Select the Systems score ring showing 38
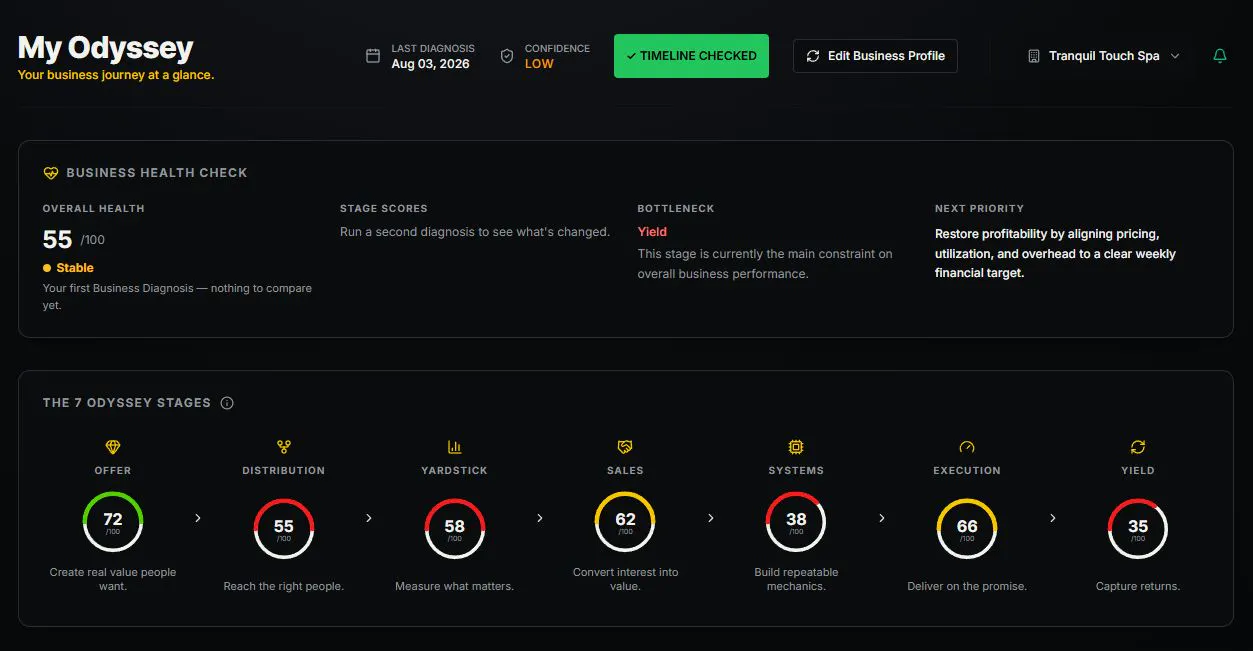The height and width of the screenshot is (651, 1253). pos(796,523)
